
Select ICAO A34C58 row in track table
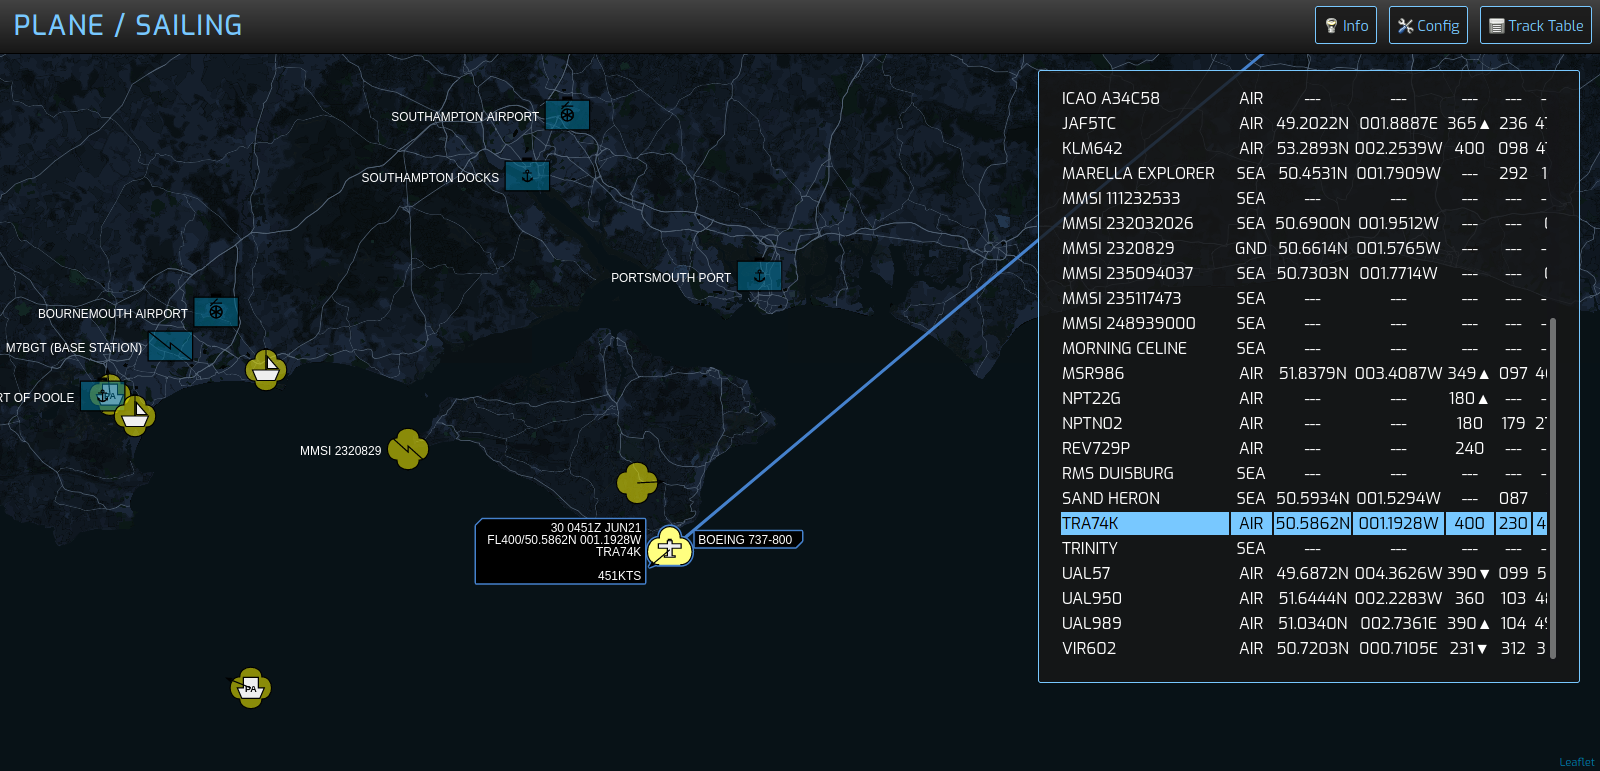(x=1304, y=98)
